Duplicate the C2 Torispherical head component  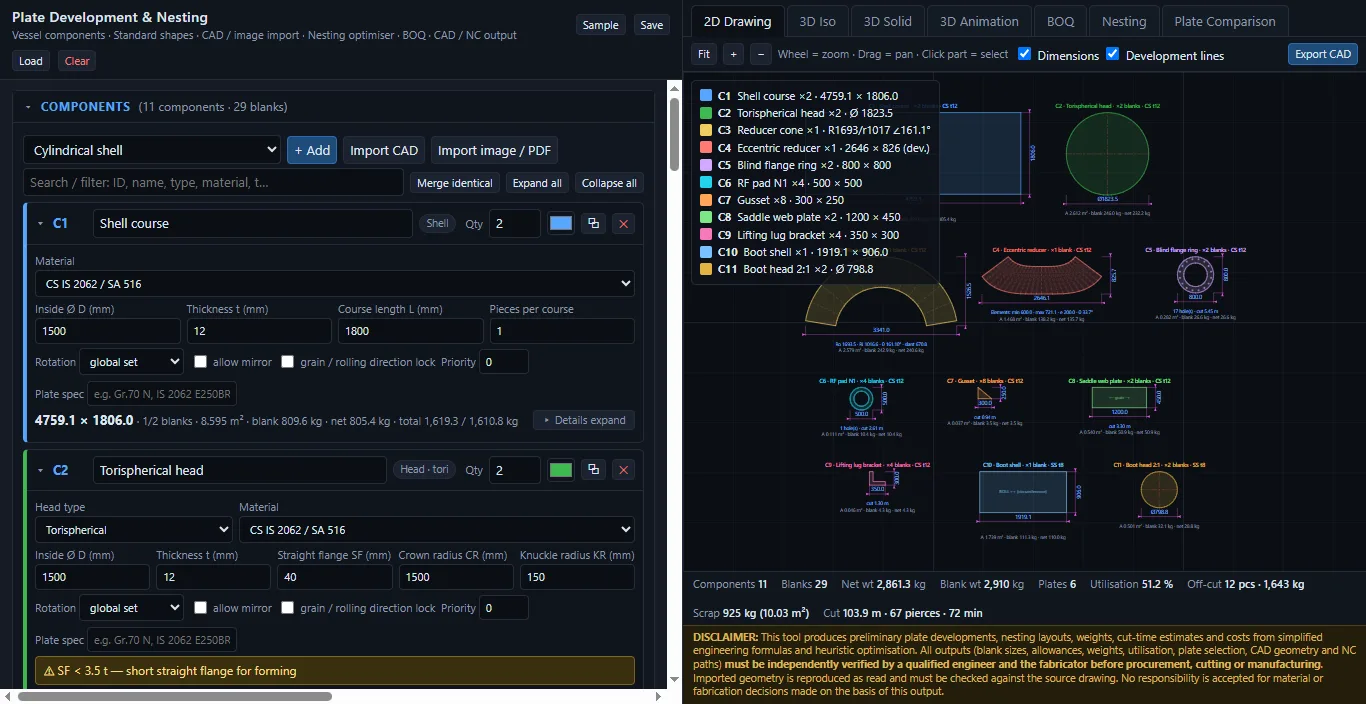(x=593, y=470)
